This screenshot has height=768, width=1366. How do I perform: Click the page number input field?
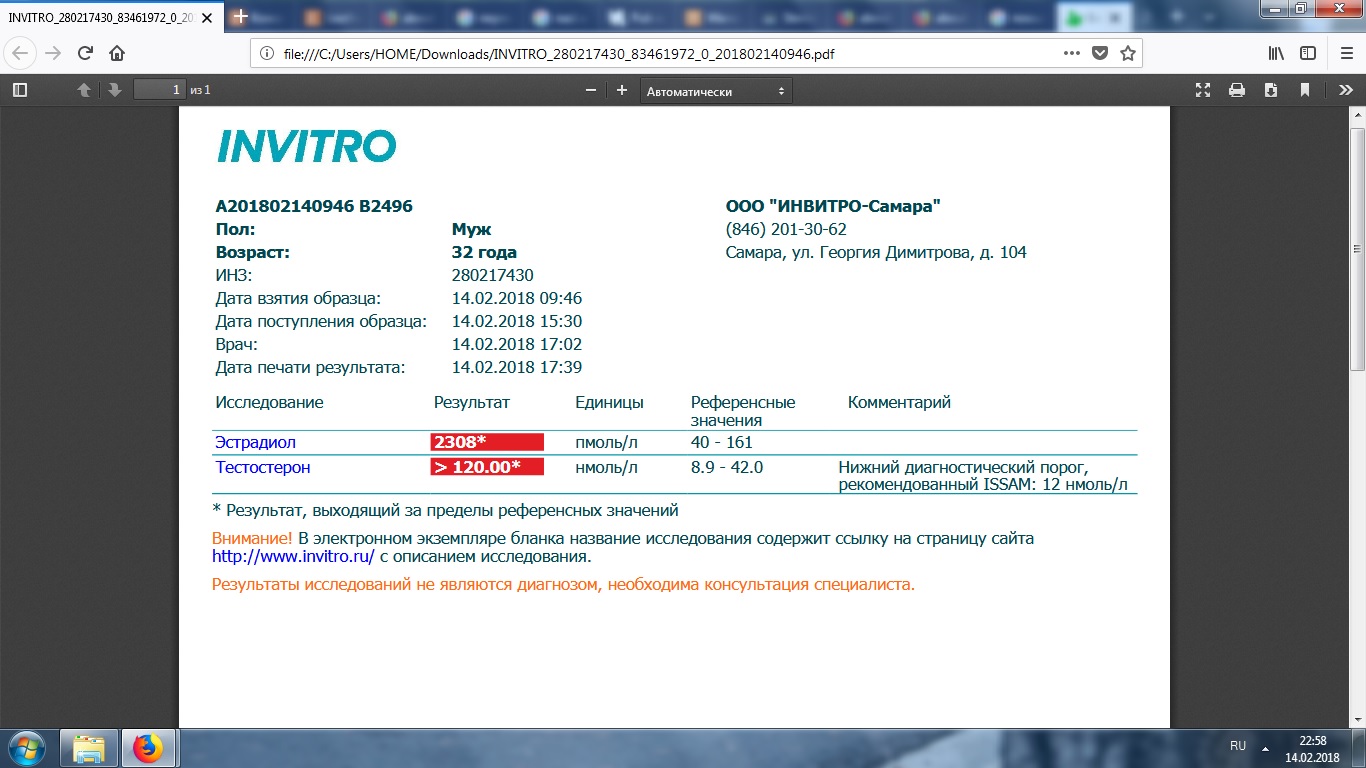(160, 90)
